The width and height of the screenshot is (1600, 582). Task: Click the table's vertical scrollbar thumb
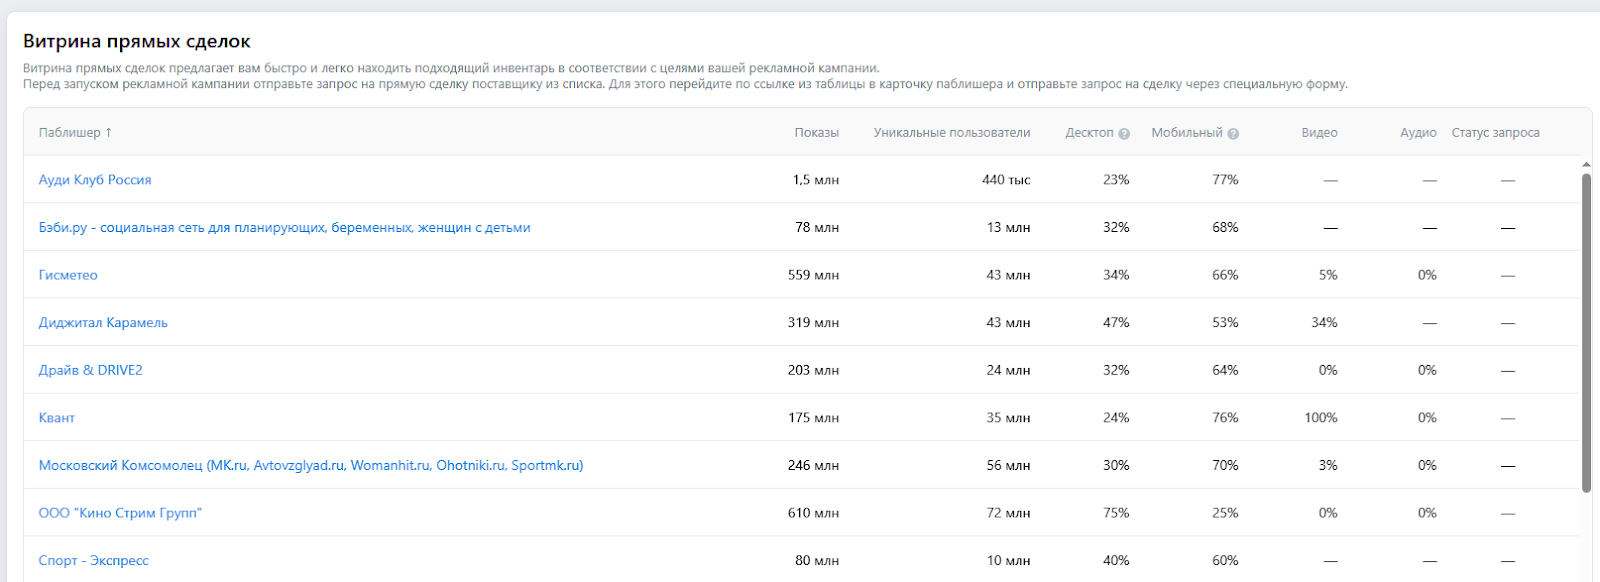(x=1586, y=333)
